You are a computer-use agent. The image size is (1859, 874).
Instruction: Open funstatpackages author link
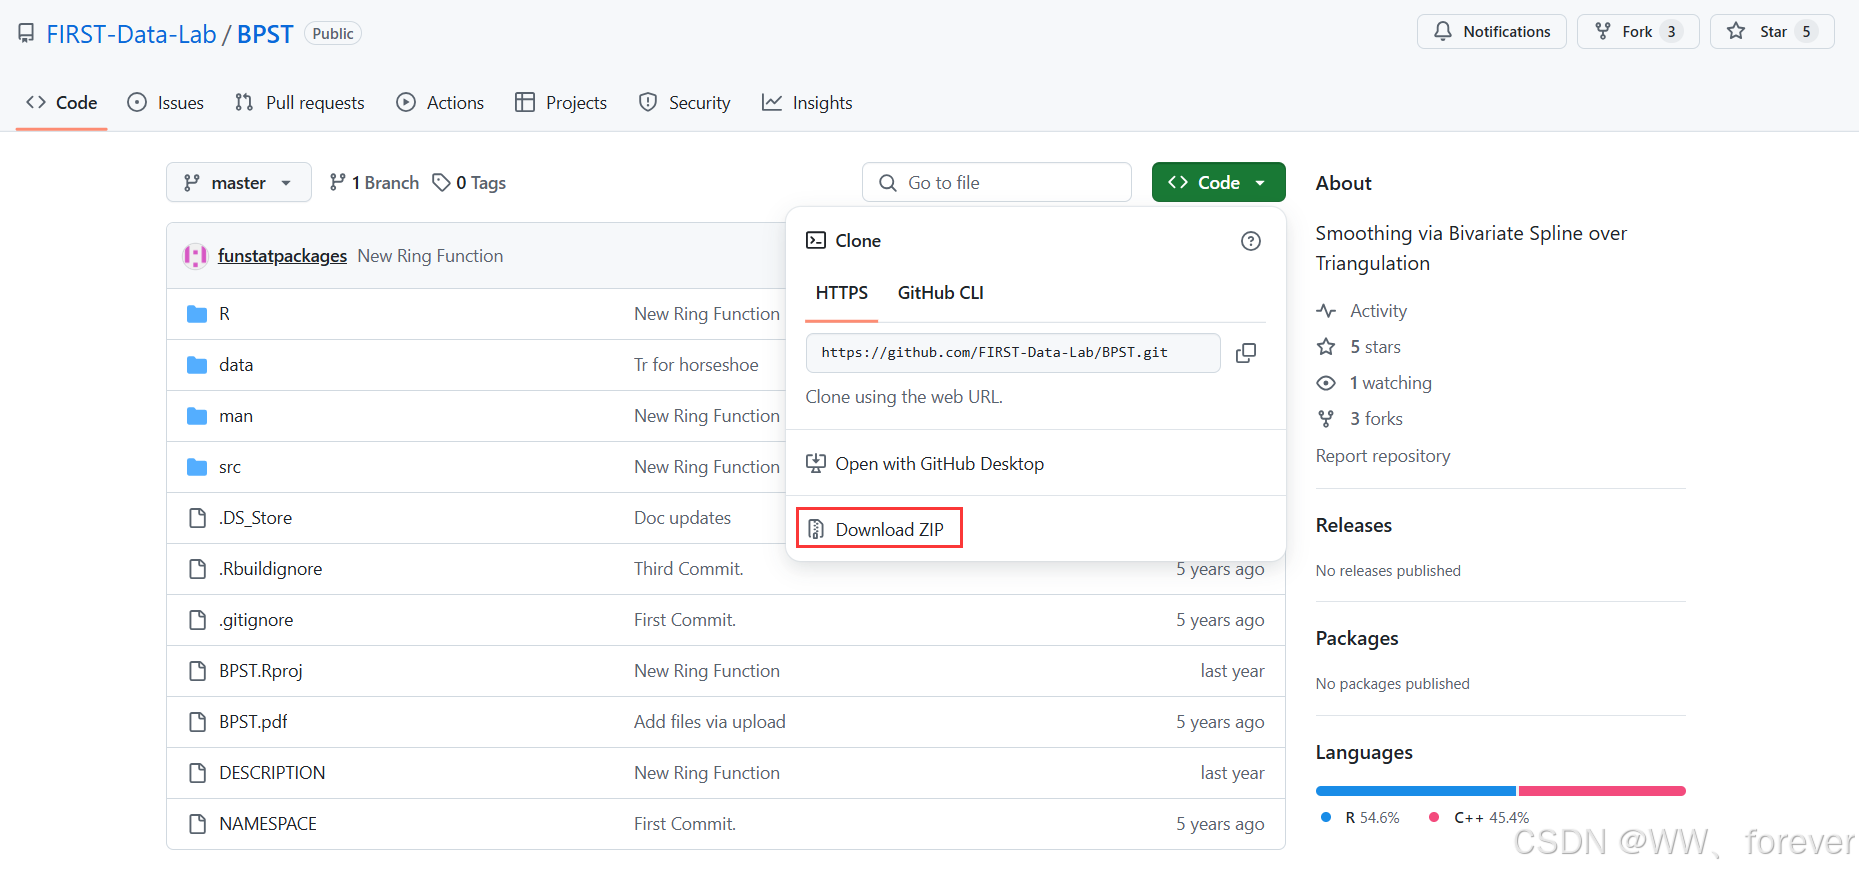[282, 256]
